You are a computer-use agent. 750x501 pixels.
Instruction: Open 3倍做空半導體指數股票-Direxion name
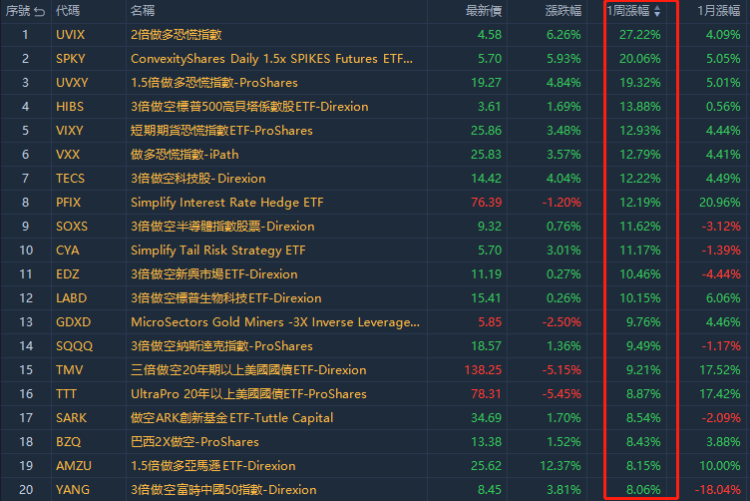tap(222, 226)
